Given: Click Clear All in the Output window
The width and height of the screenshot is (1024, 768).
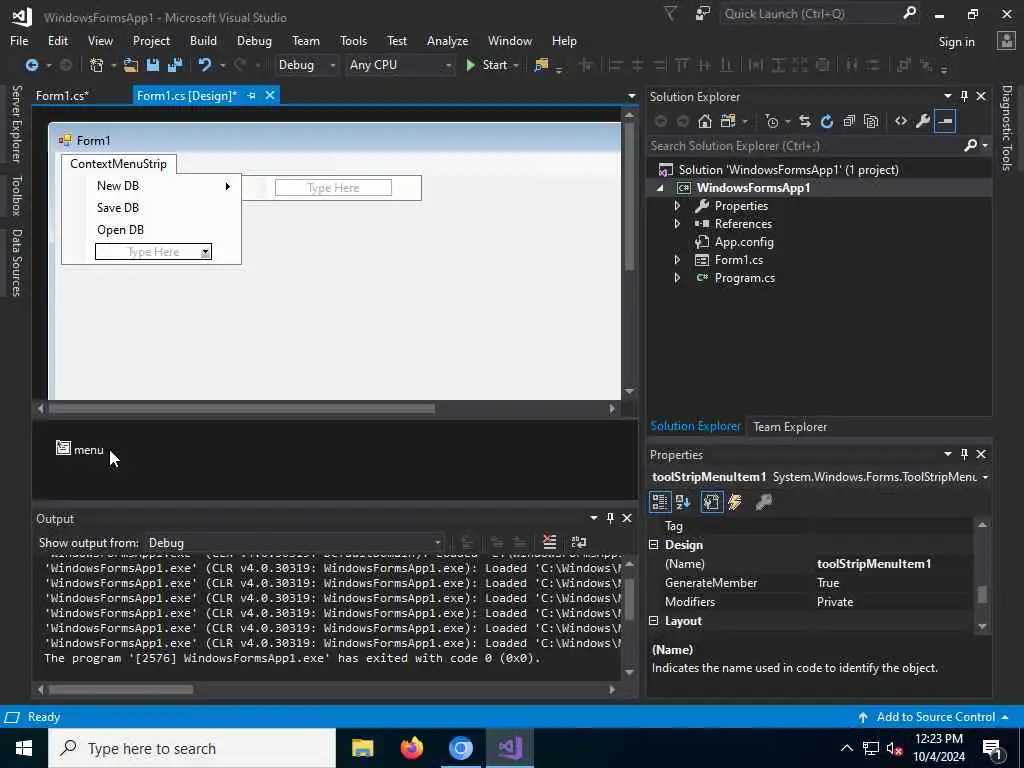Looking at the screenshot, I should pos(550,542).
